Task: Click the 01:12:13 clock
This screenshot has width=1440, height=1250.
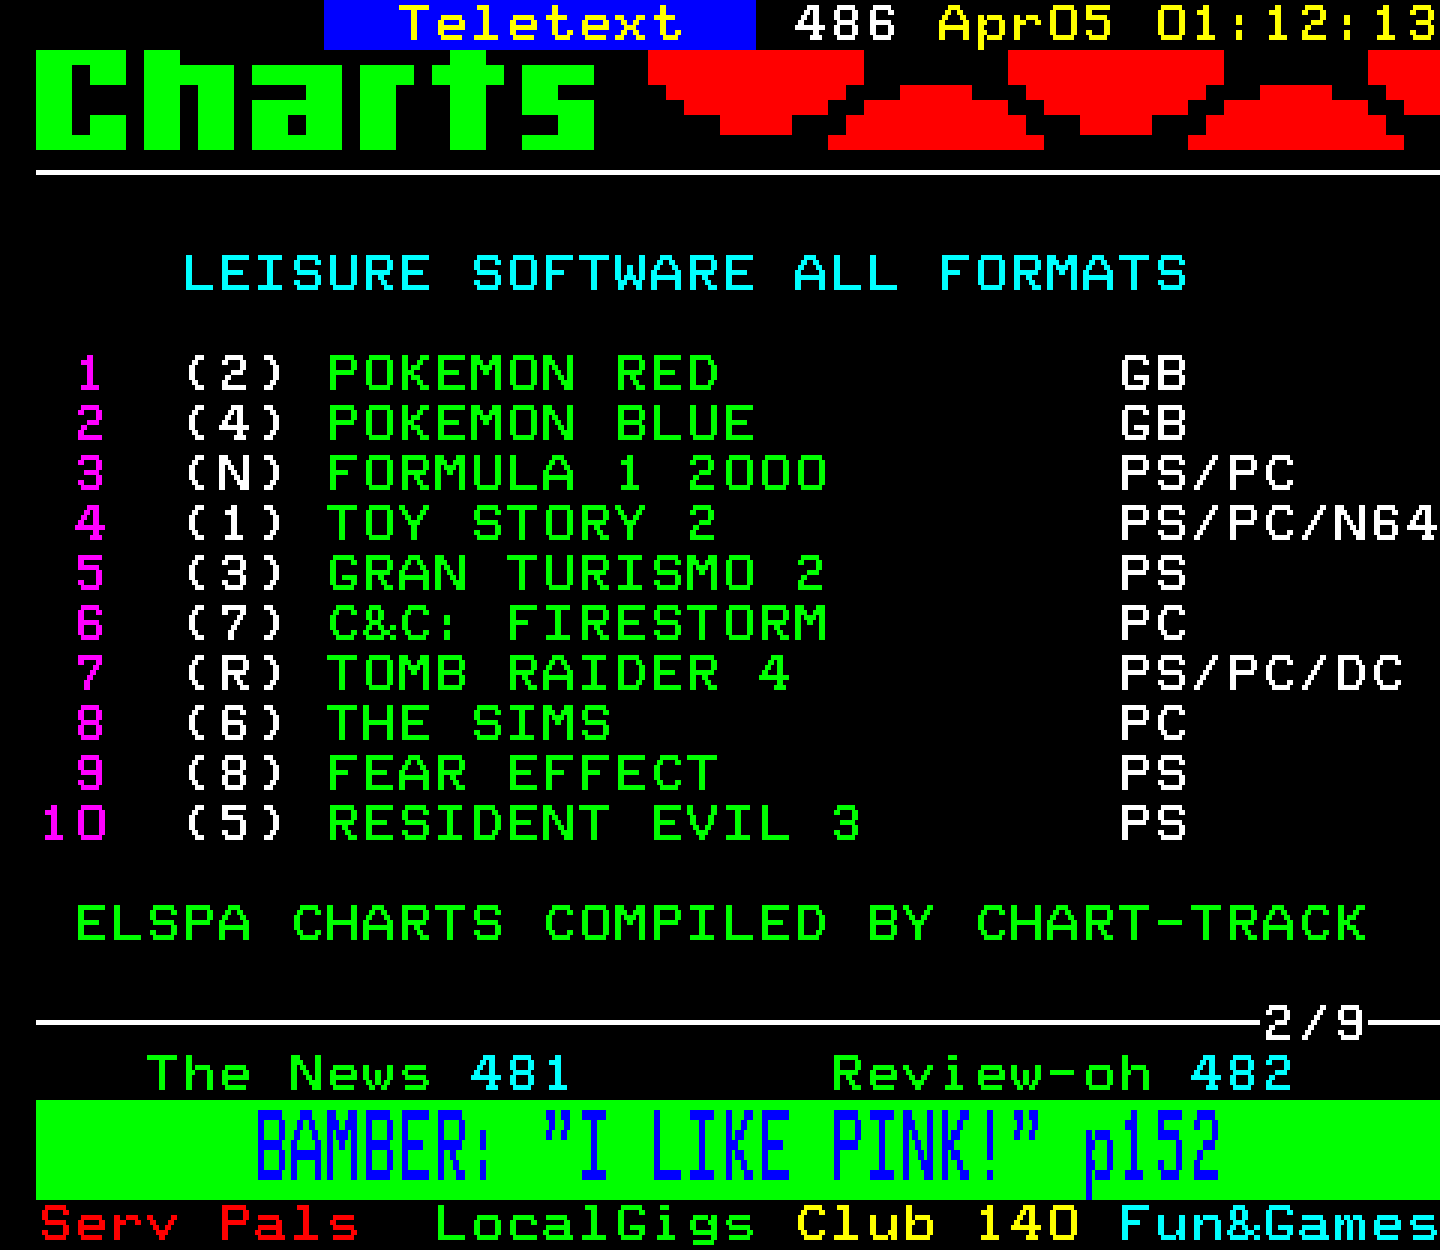Action: pos(1296,24)
